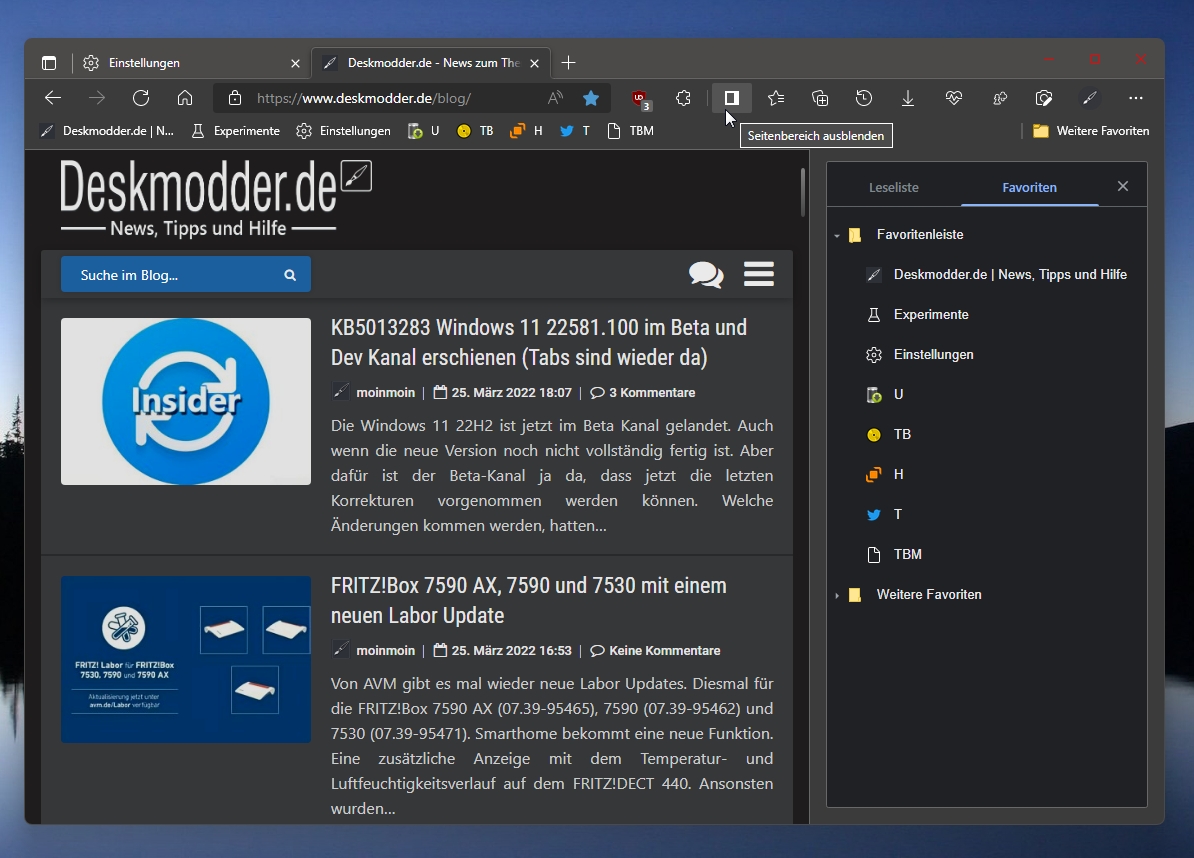This screenshot has height=858, width=1194.
Task: Open the U bookmark in favorites bar
Action: click(x=424, y=131)
